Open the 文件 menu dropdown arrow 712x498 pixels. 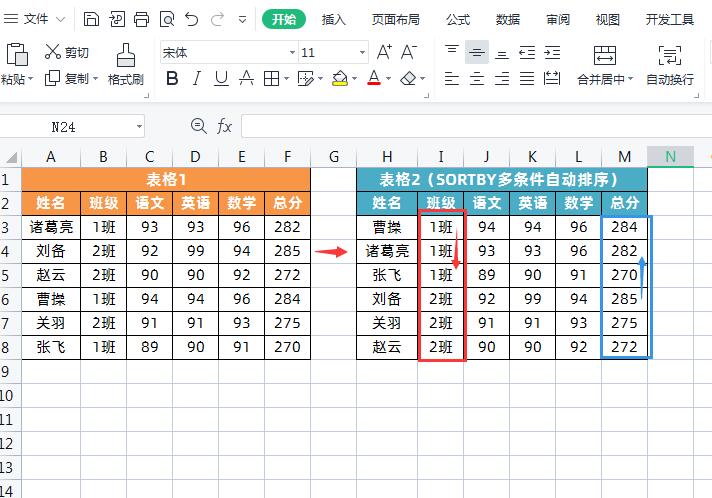tap(60, 20)
